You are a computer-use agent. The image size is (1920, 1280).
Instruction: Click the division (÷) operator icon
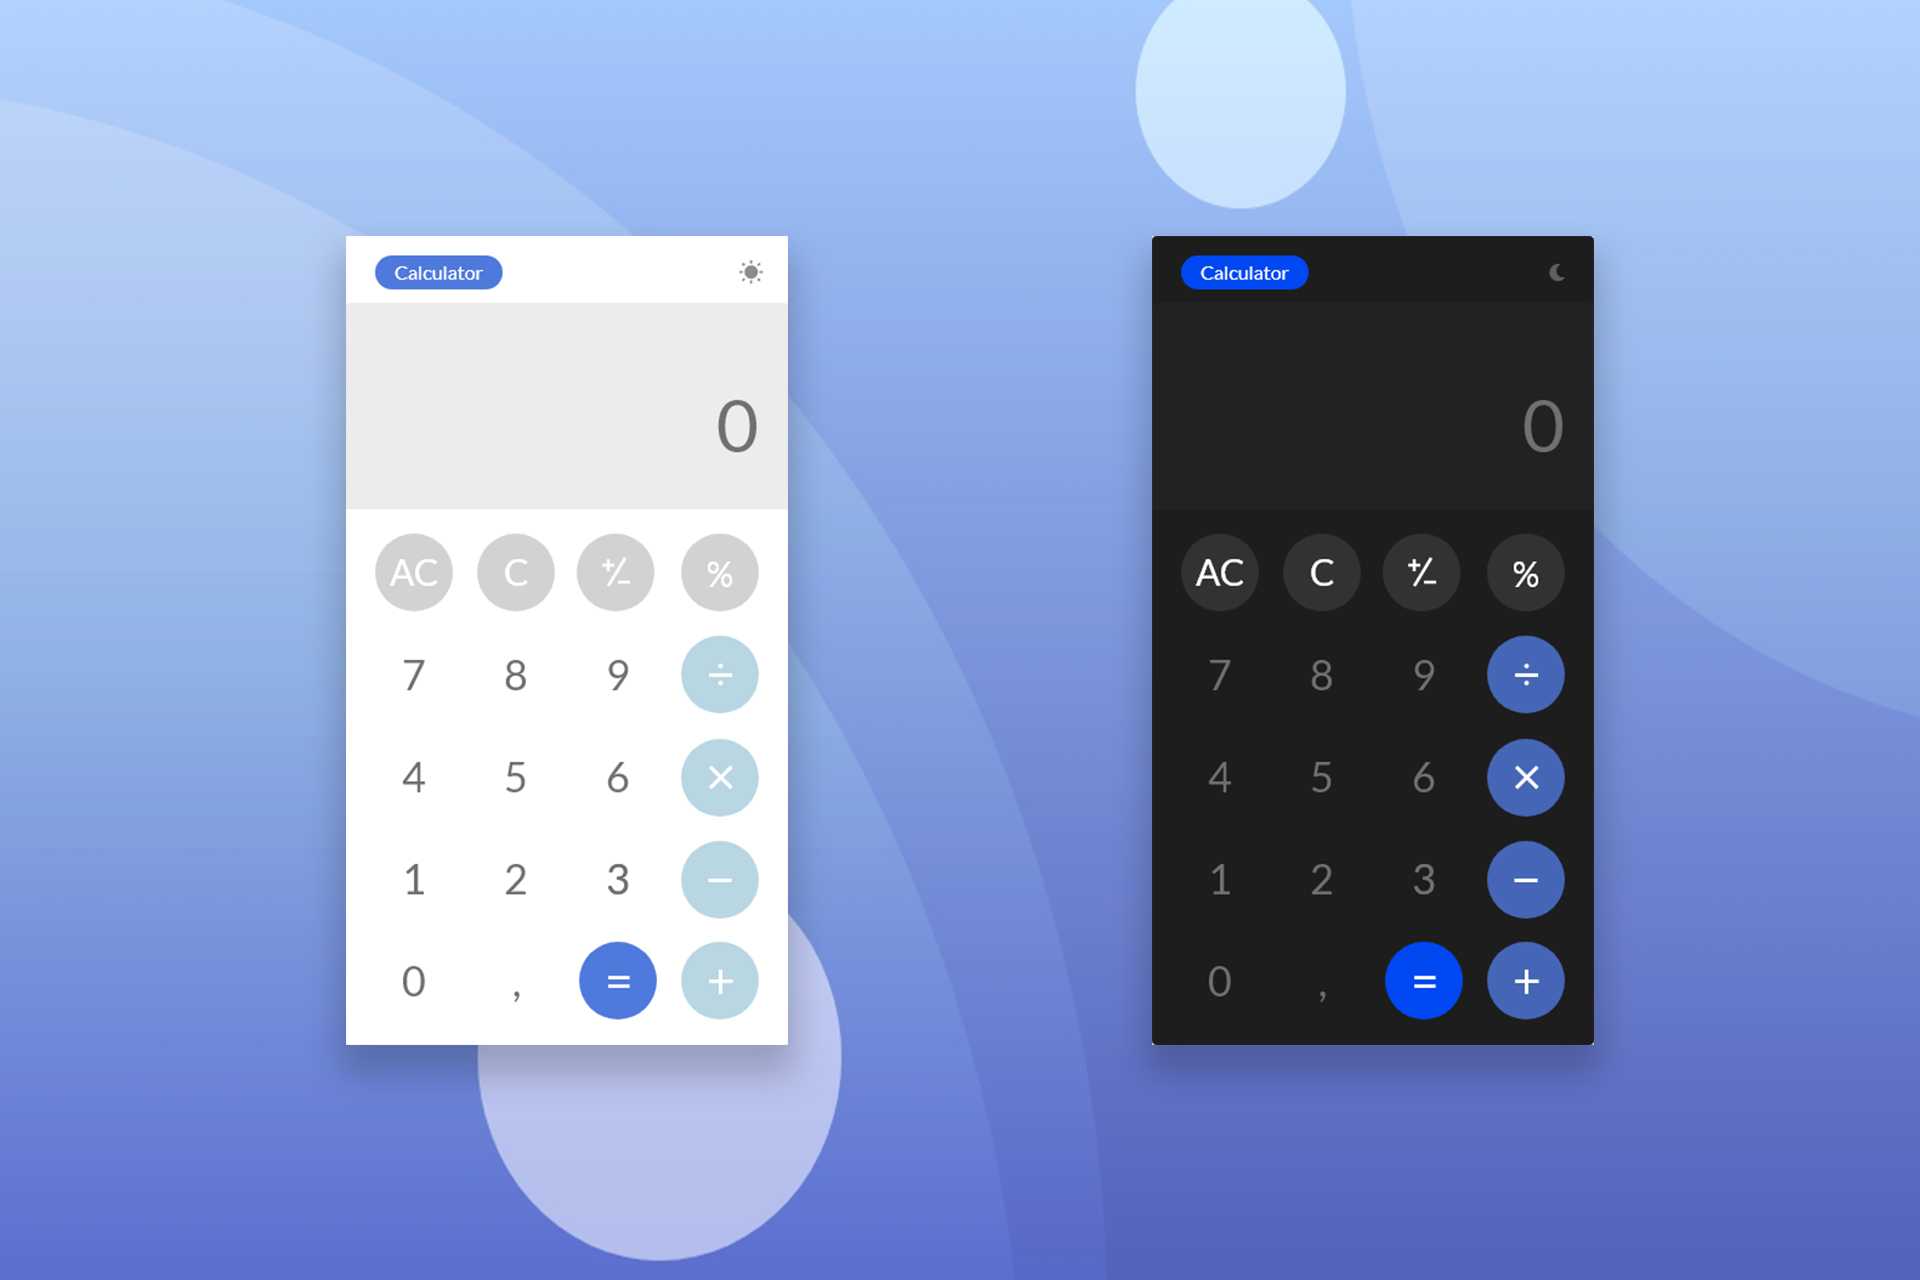coord(720,673)
